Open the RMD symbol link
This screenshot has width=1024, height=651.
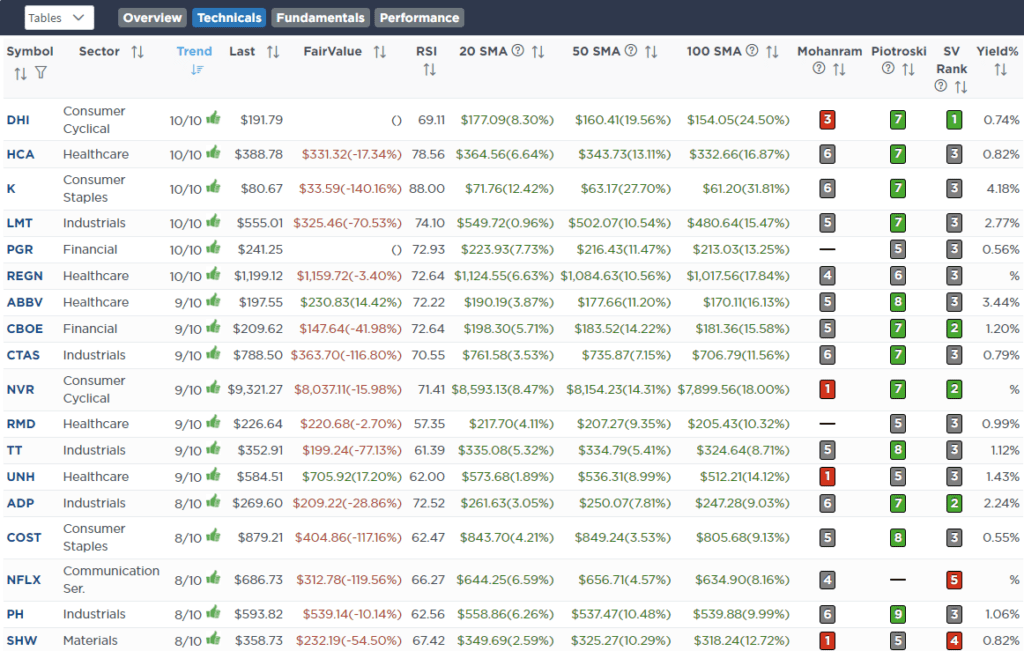(21, 424)
